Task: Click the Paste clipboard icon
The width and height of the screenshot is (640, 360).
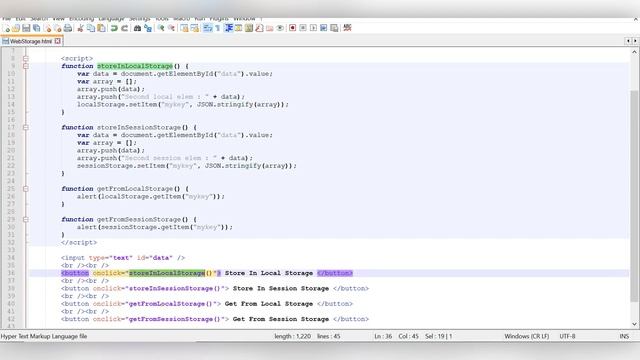Action: tap(101, 28)
